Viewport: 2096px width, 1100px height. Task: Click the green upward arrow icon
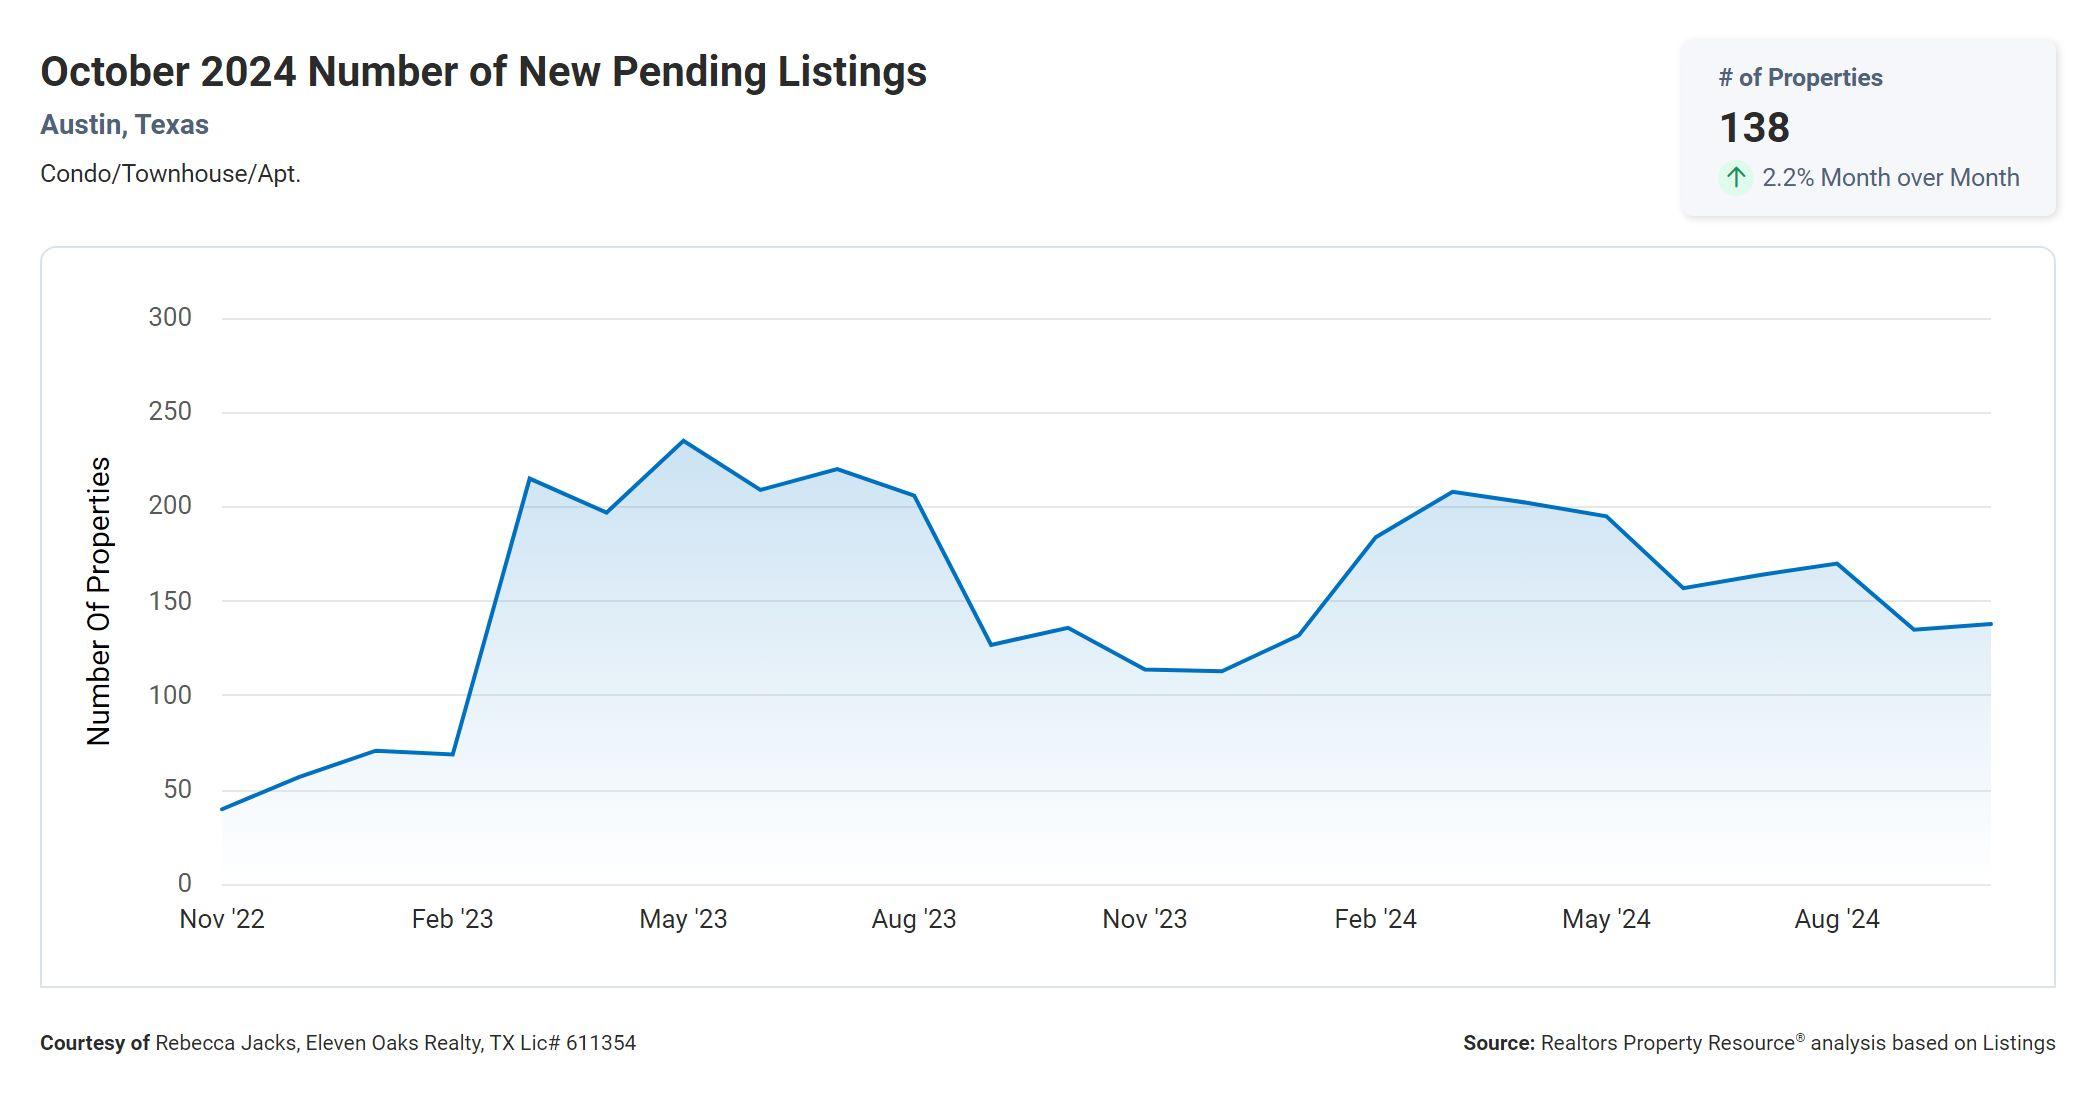pyautogui.click(x=1736, y=178)
